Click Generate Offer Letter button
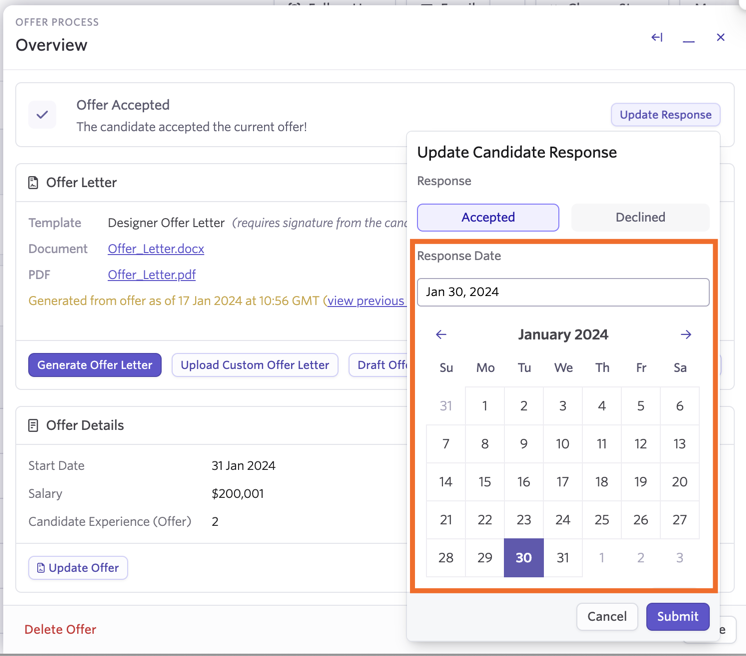This screenshot has width=746, height=656. point(95,365)
